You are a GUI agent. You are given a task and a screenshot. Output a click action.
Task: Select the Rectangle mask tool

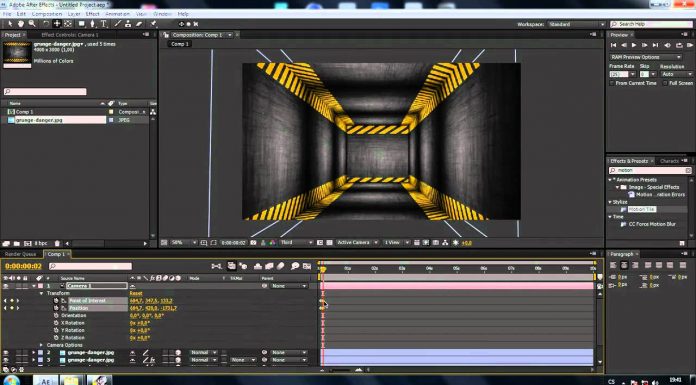tap(82, 24)
